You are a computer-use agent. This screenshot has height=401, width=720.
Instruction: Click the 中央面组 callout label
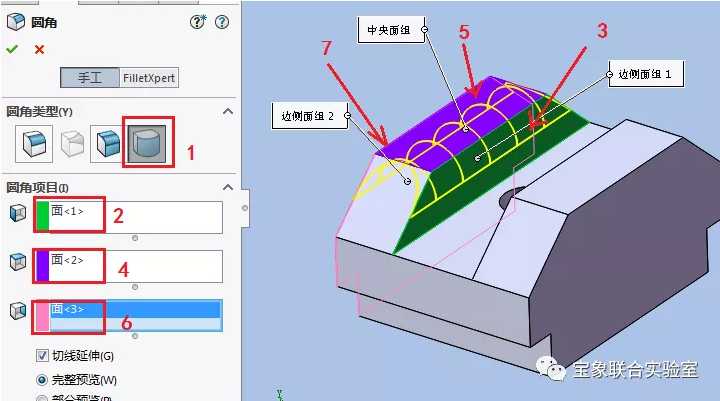point(391,30)
